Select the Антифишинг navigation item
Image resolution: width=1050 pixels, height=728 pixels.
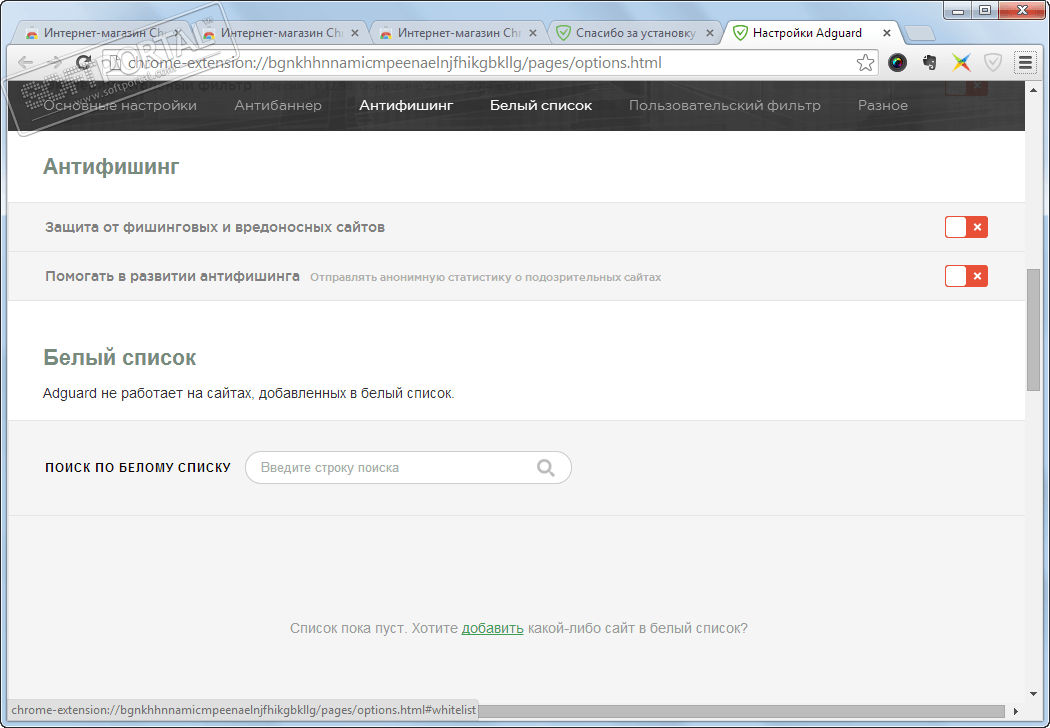click(x=406, y=105)
